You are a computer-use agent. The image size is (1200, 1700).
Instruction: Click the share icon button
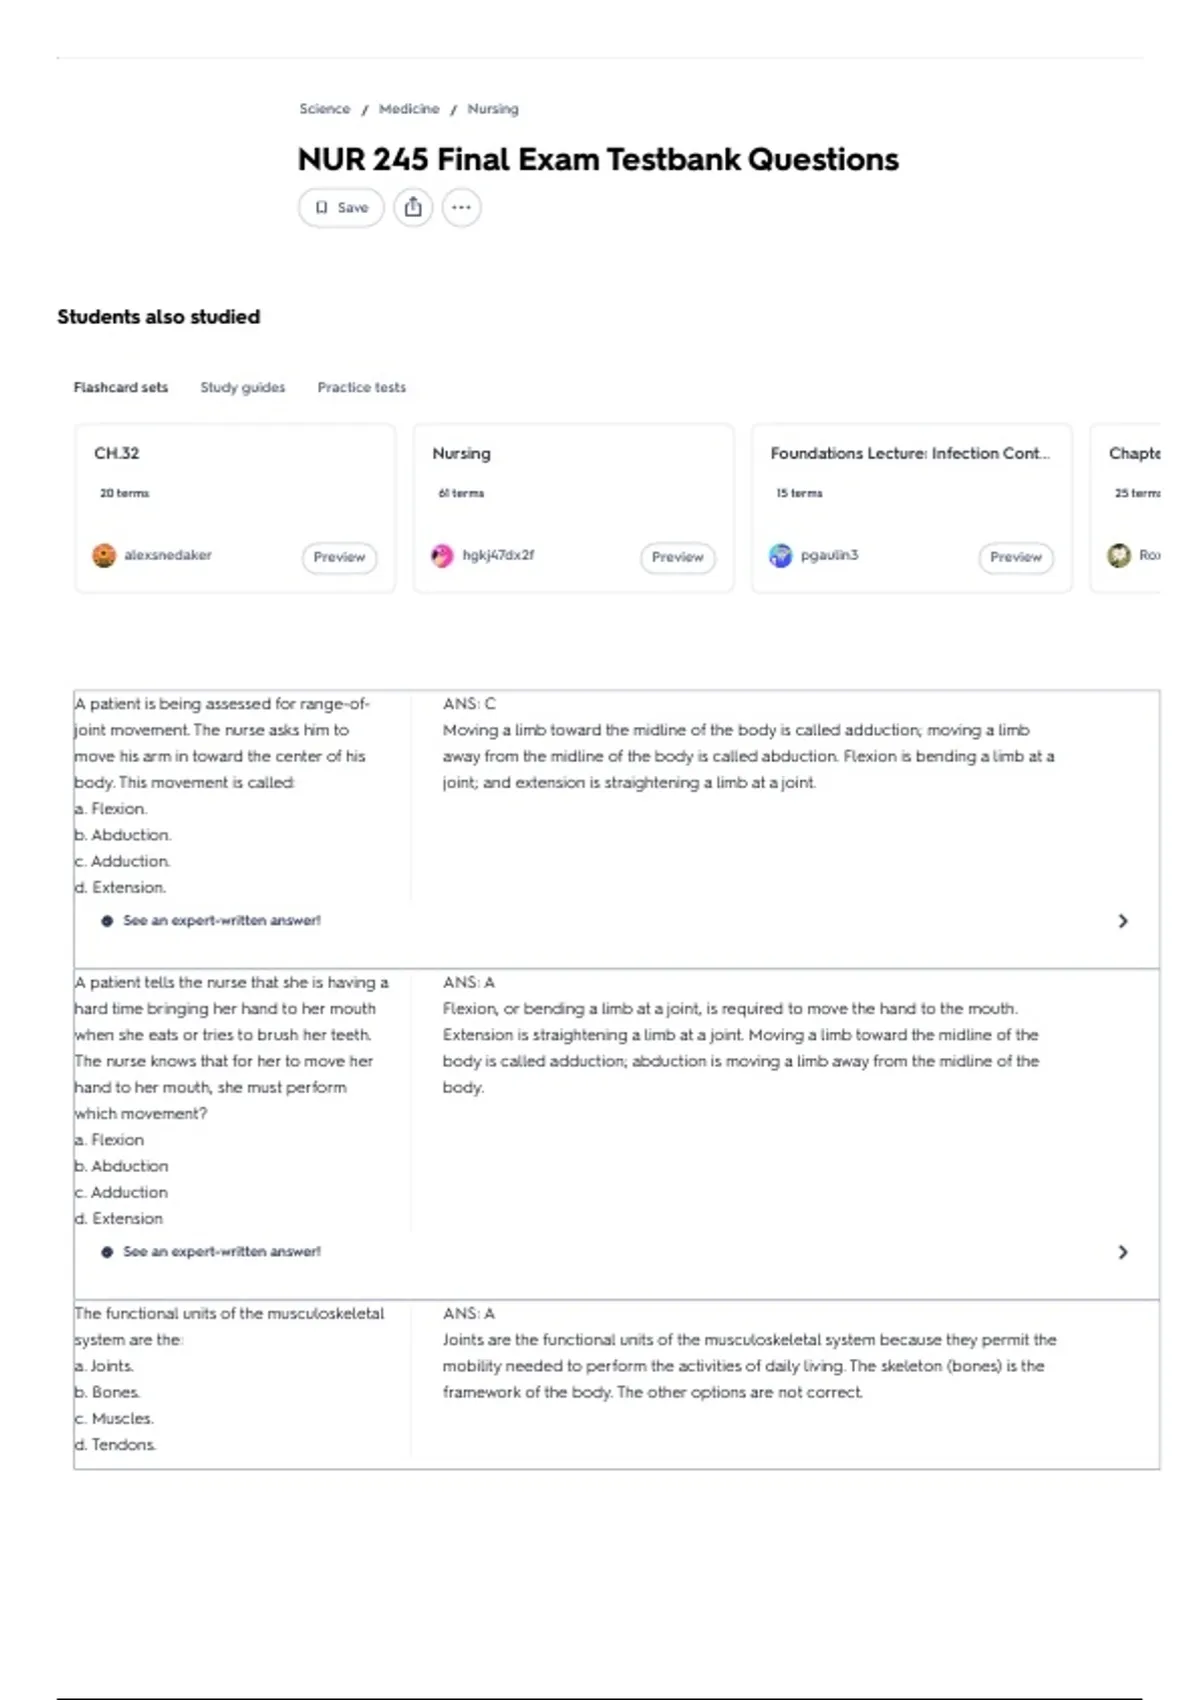413,208
